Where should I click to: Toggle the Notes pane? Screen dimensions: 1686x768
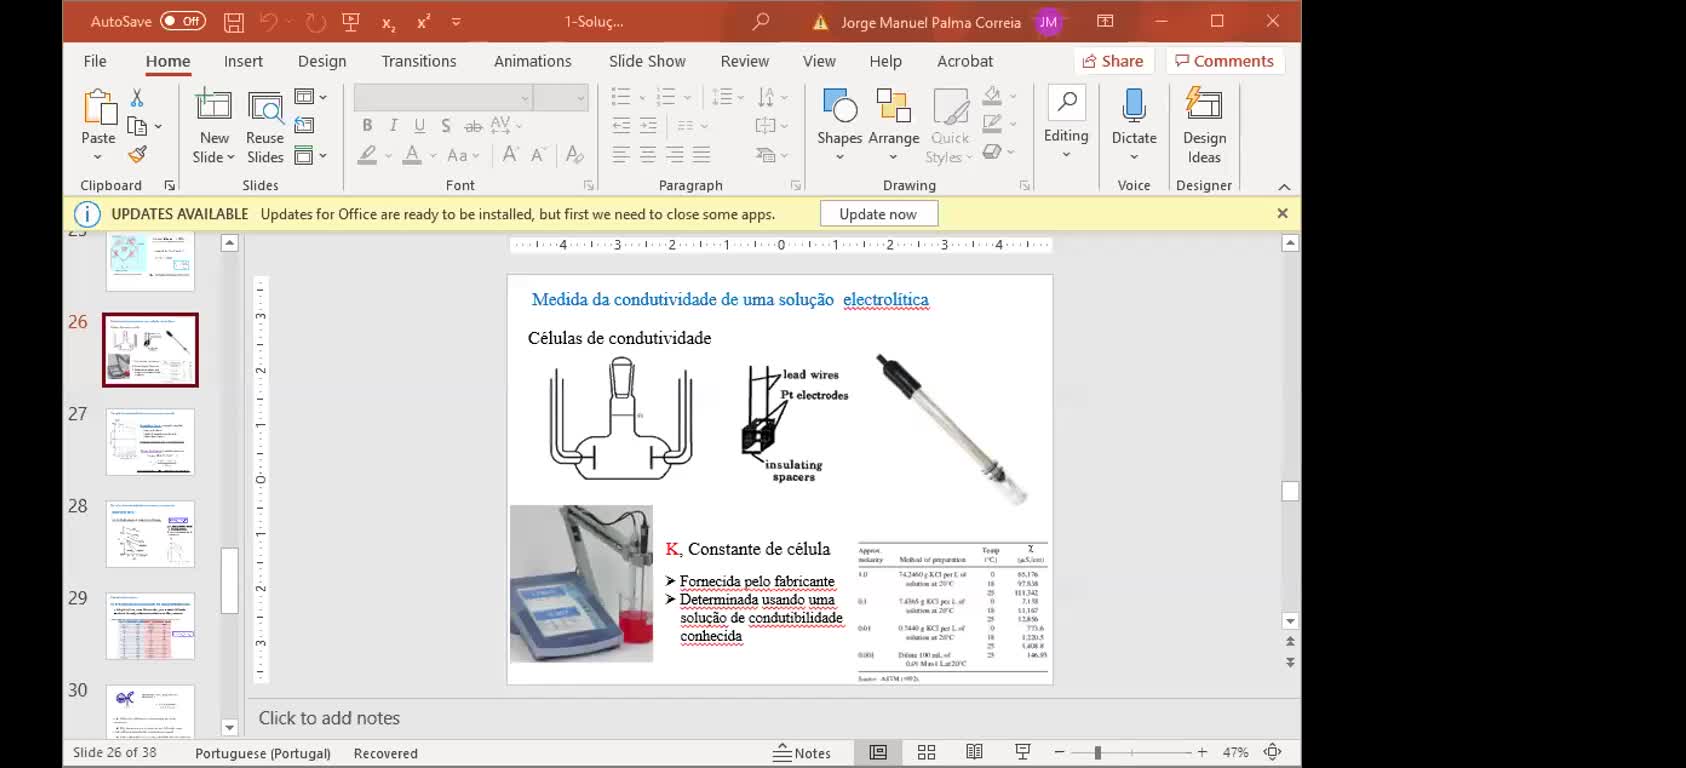(802, 753)
